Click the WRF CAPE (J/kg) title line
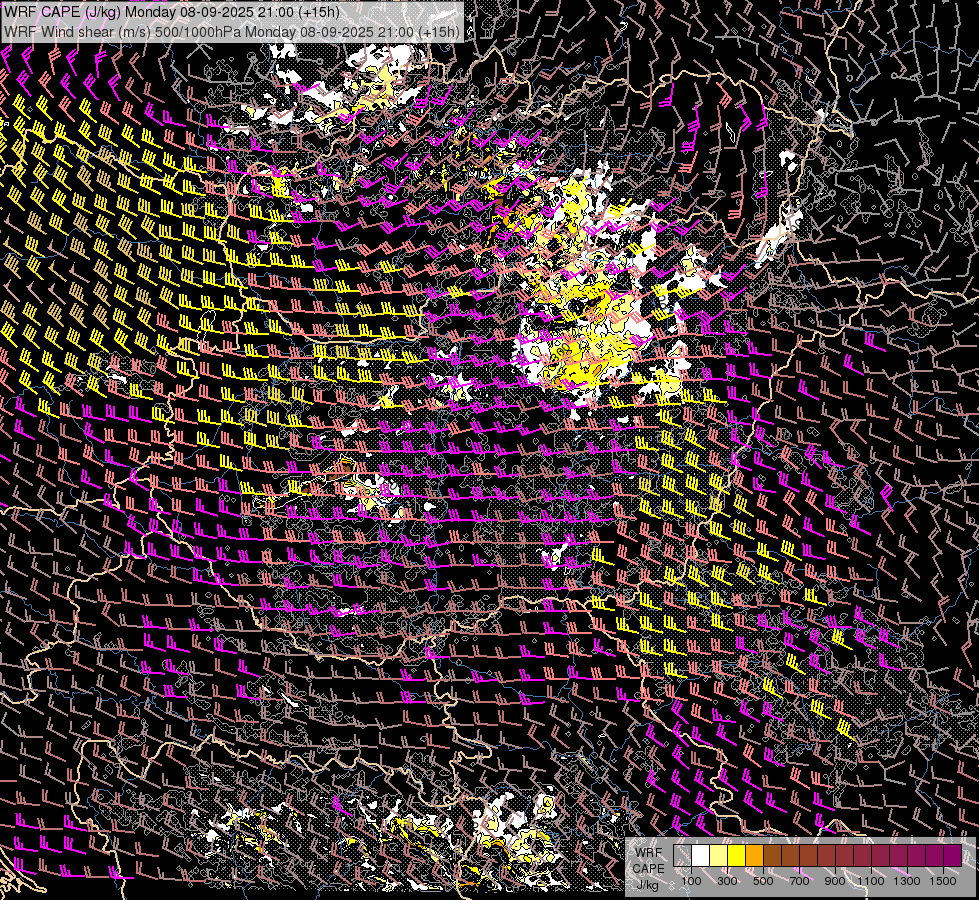This screenshot has height=900, width=979. [x=171, y=12]
